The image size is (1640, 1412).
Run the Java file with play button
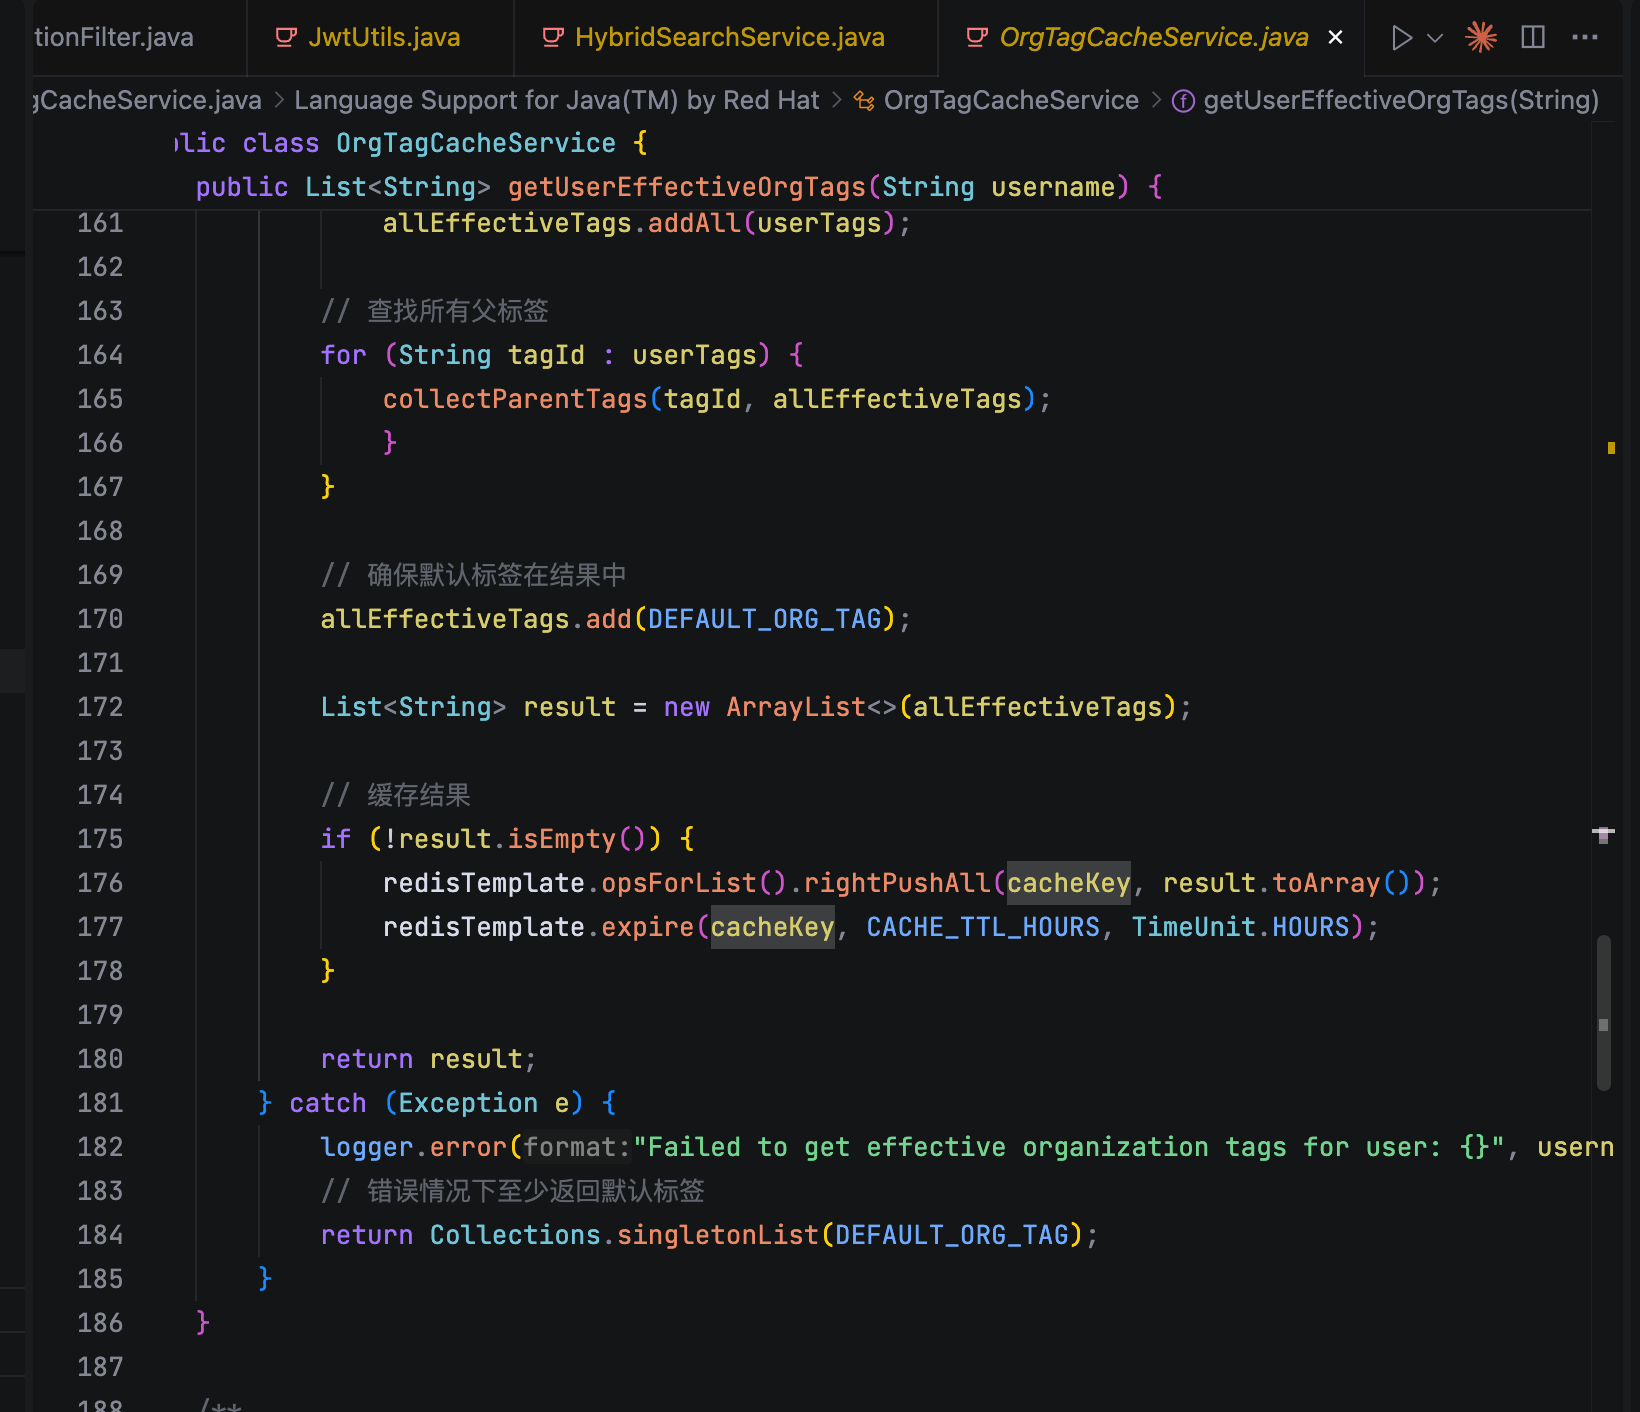pos(1401,38)
